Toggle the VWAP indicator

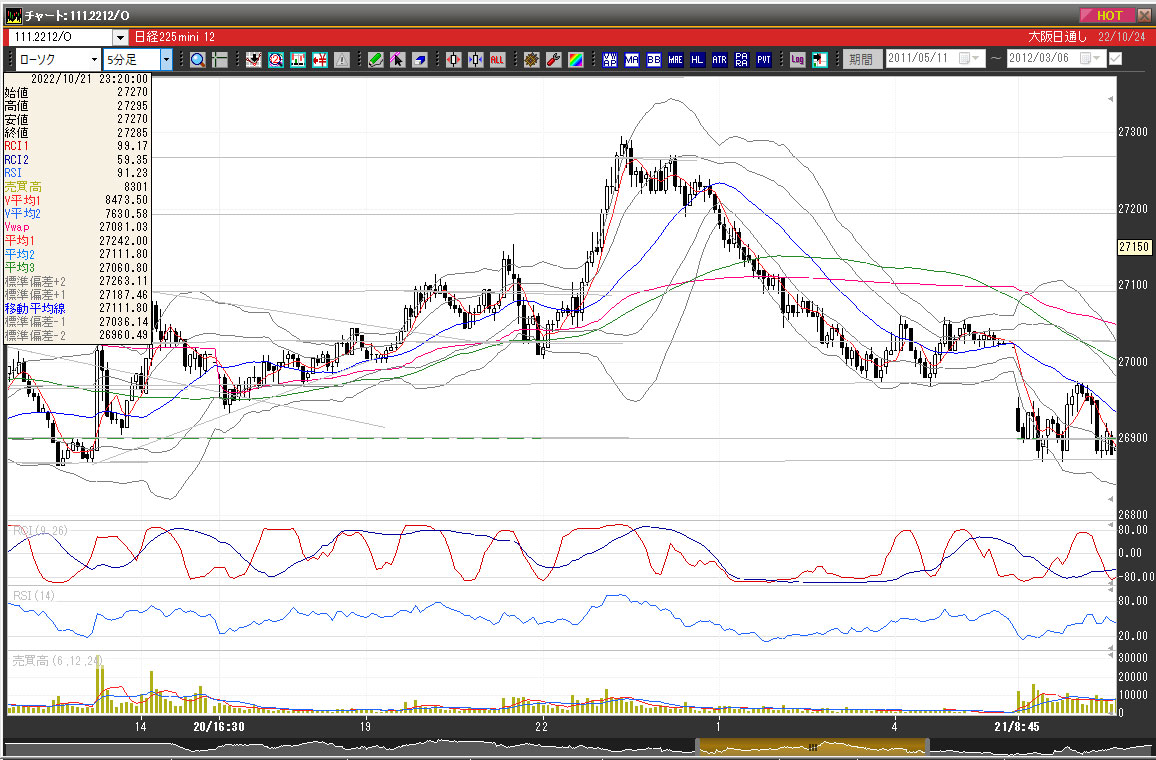click(x=610, y=60)
